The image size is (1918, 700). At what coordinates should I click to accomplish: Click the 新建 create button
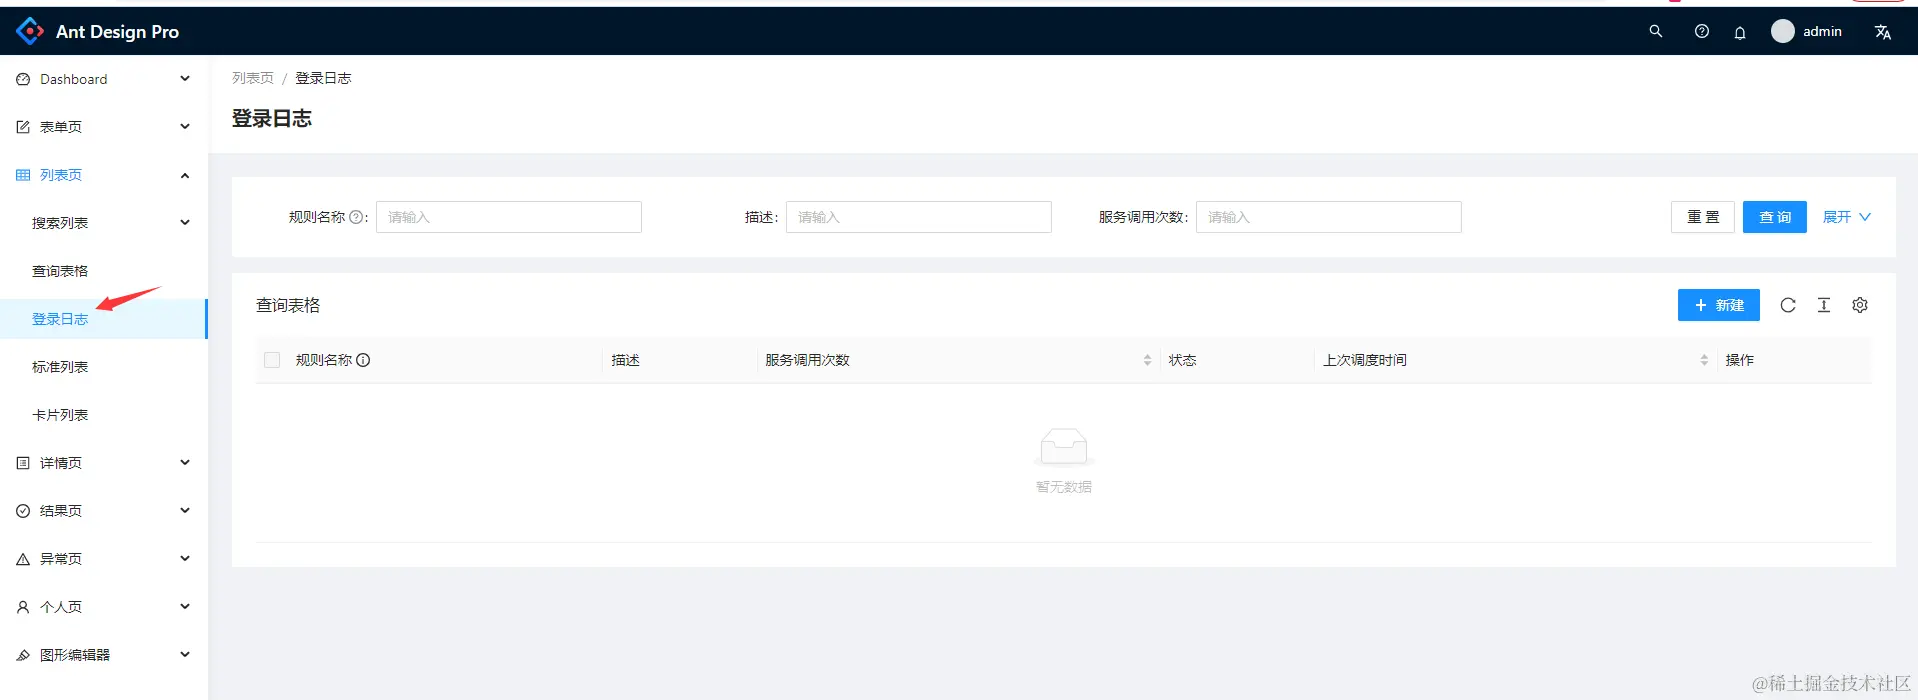coord(1719,305)
